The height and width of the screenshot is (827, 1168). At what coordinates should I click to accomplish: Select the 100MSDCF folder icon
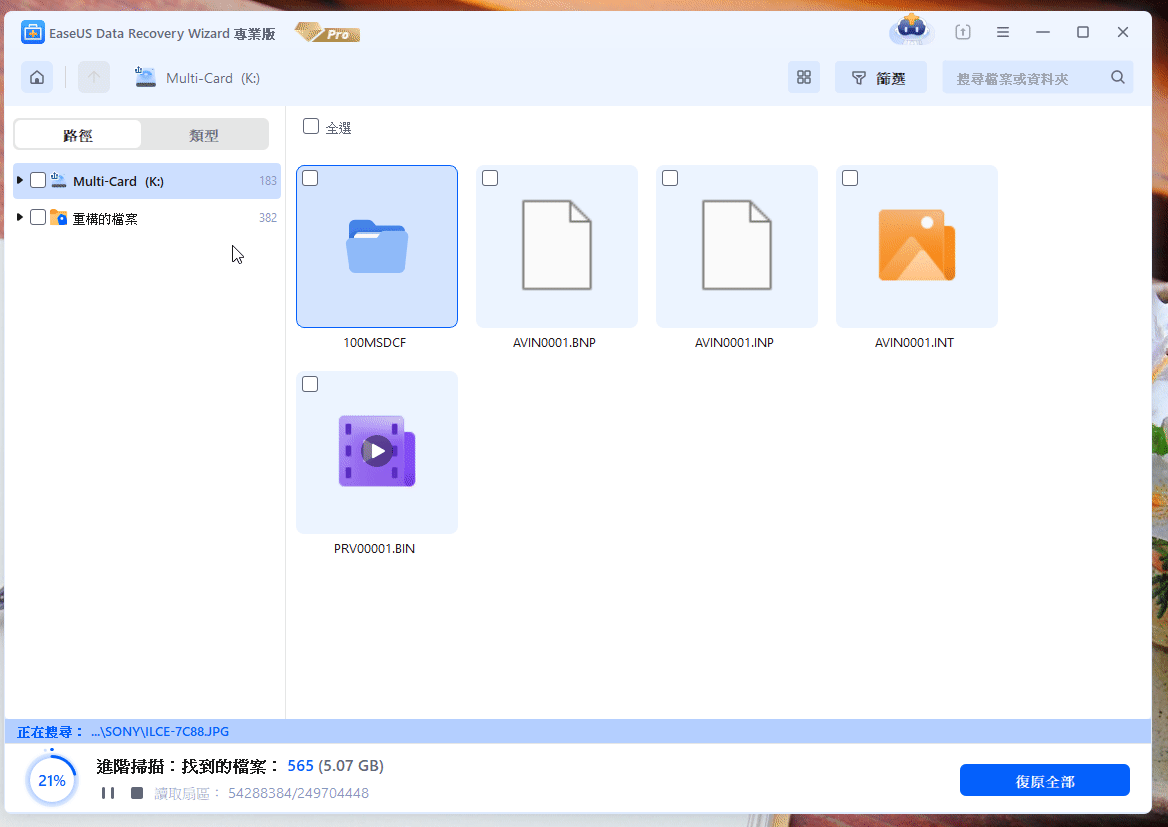click(377, 246)
